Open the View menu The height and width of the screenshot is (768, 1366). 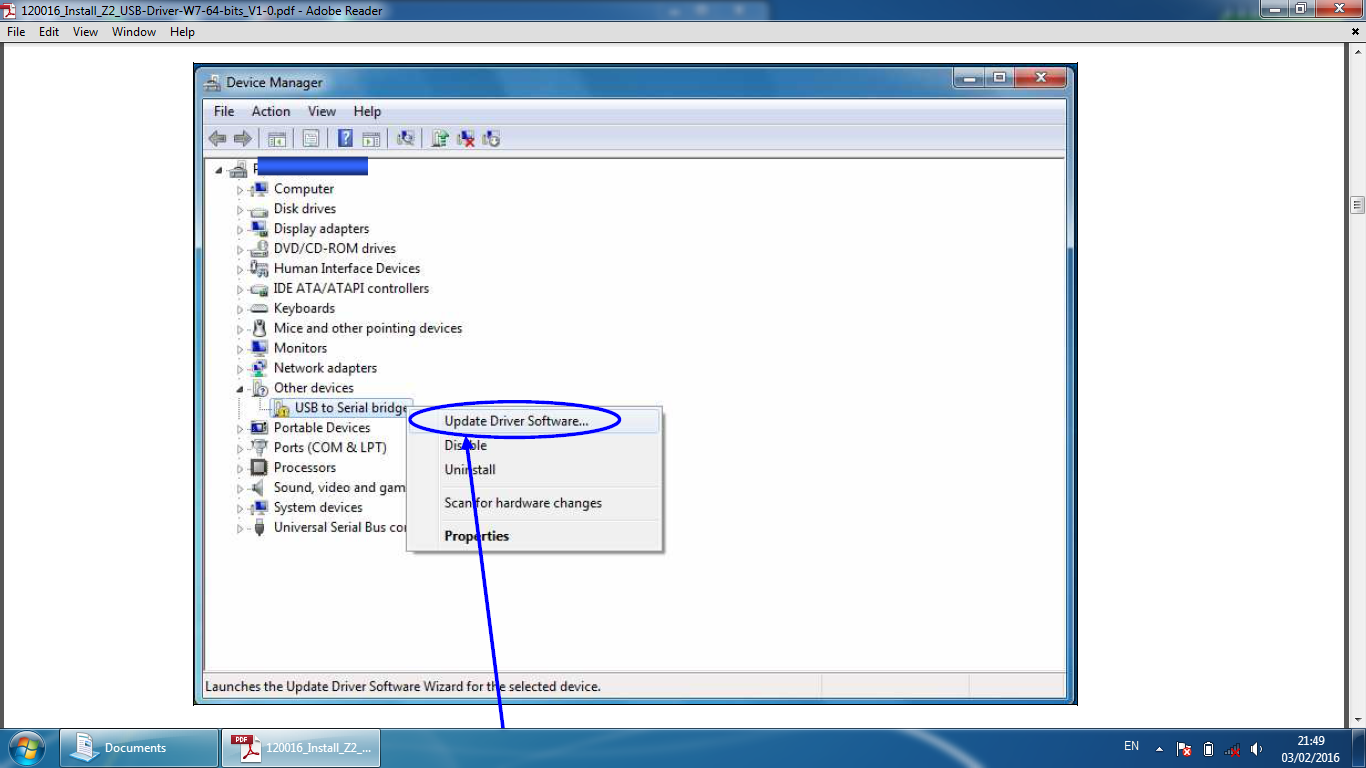[321, 111]
